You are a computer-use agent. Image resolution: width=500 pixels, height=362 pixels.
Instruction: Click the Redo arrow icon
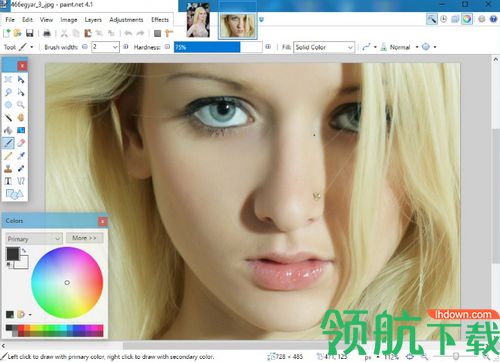click(140, 33)
